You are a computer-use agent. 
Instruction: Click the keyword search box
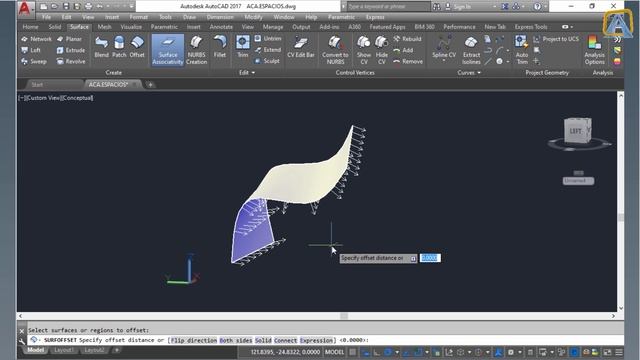(x=388, y=7)
